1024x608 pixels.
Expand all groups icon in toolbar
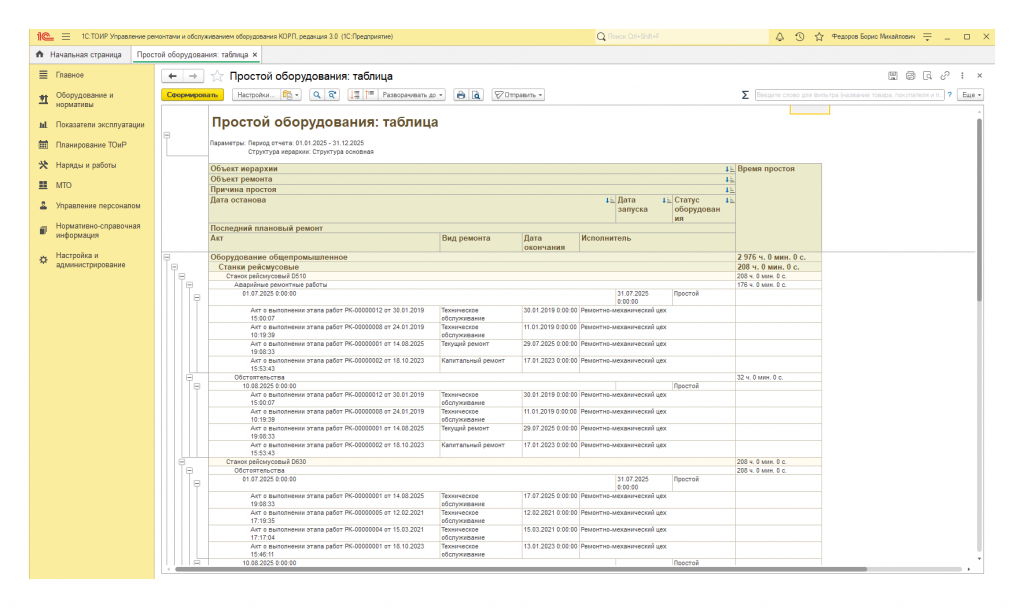(x=370, y=95)
